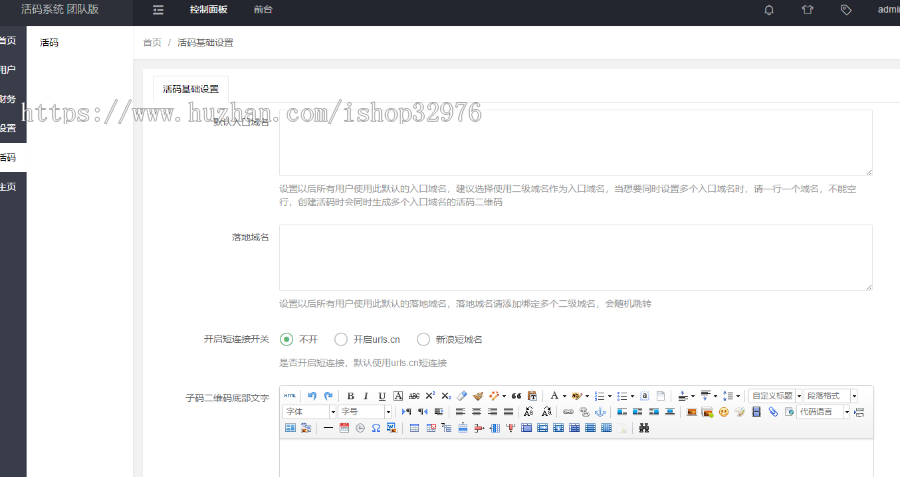Viewport: 900px width, 477px height.
Task: Expand ordered list style arrow
Action: [610, 396]
